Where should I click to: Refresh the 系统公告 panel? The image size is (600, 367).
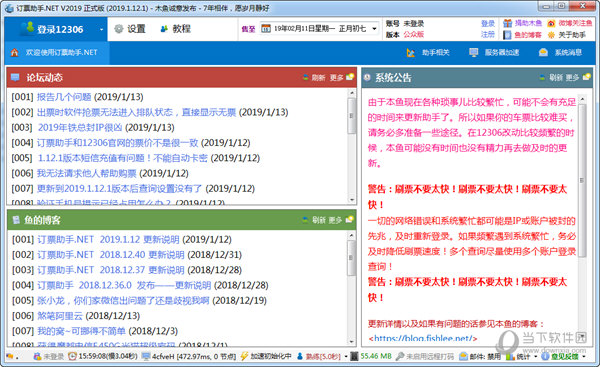551,78
